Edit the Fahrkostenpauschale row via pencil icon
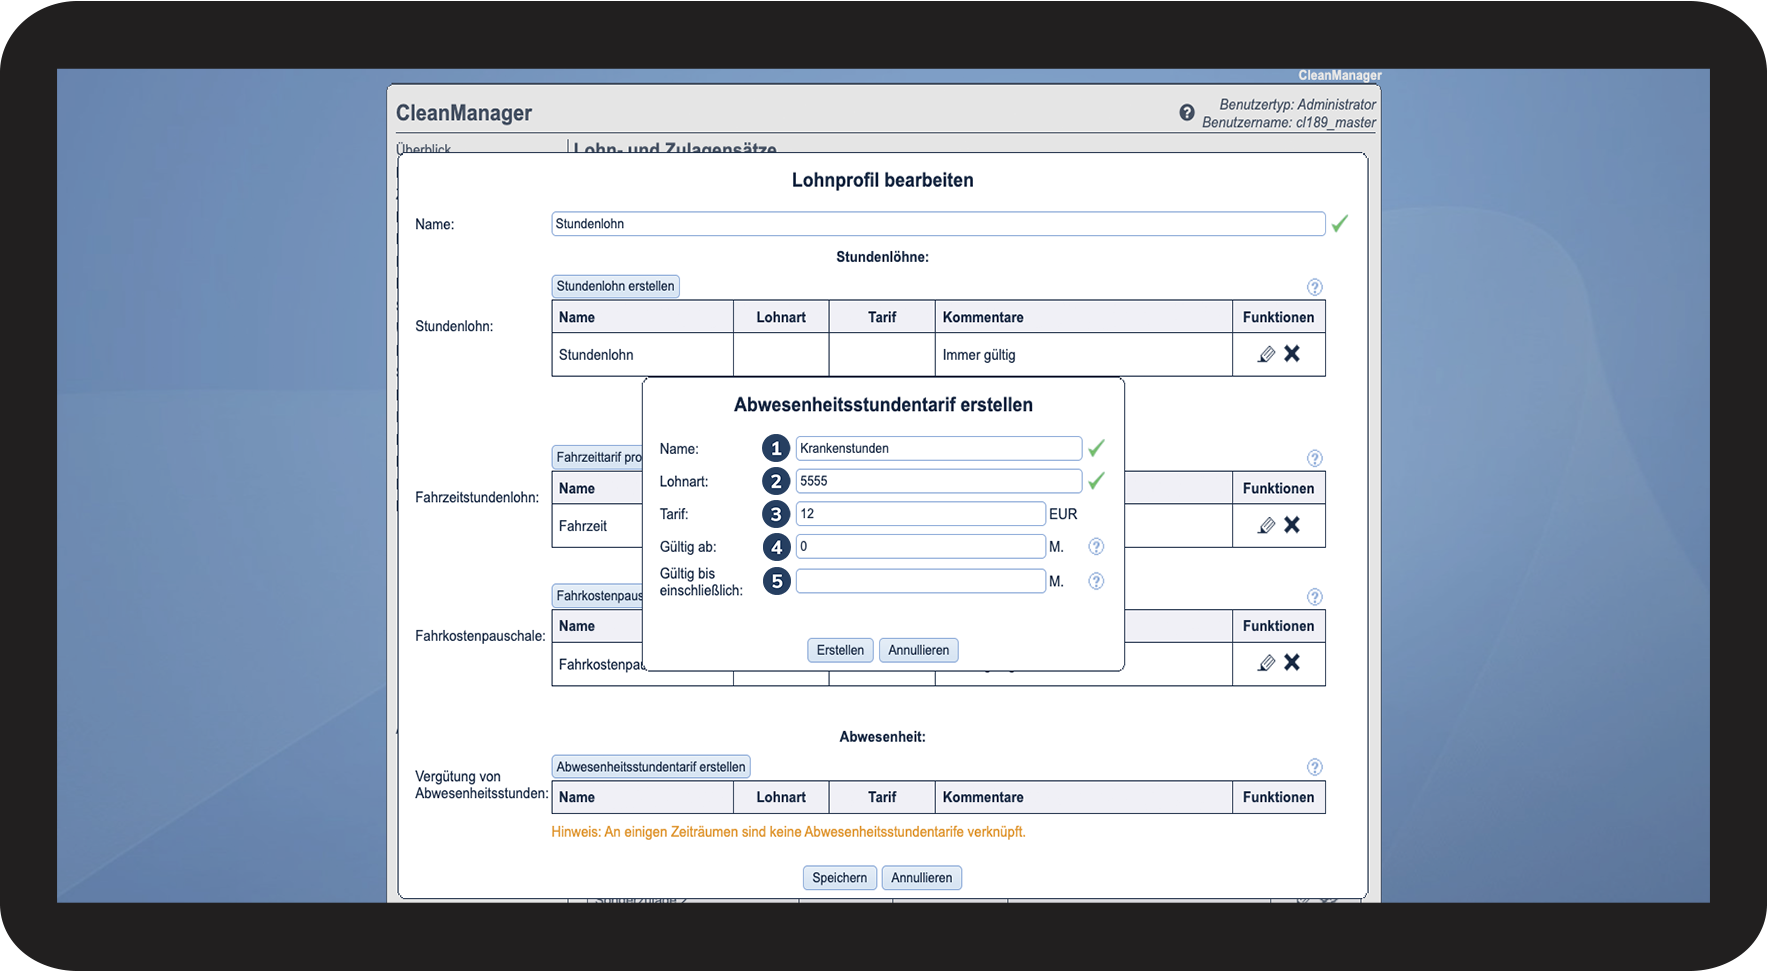Screen dimensions: 1767x971 point(1266,663)
